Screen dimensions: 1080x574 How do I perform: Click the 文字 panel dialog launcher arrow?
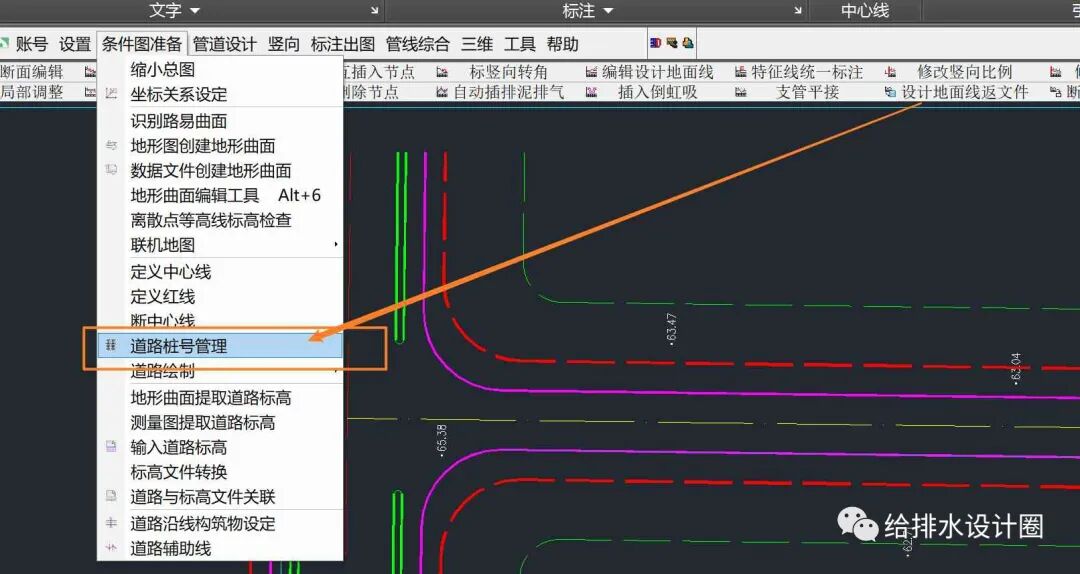(375, 10)
